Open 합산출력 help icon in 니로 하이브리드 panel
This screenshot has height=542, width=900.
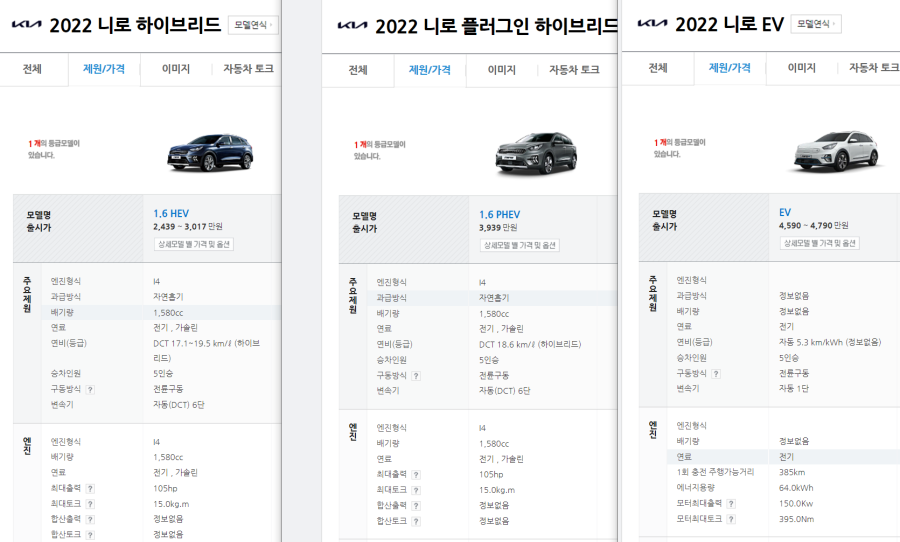pos(90,520)
